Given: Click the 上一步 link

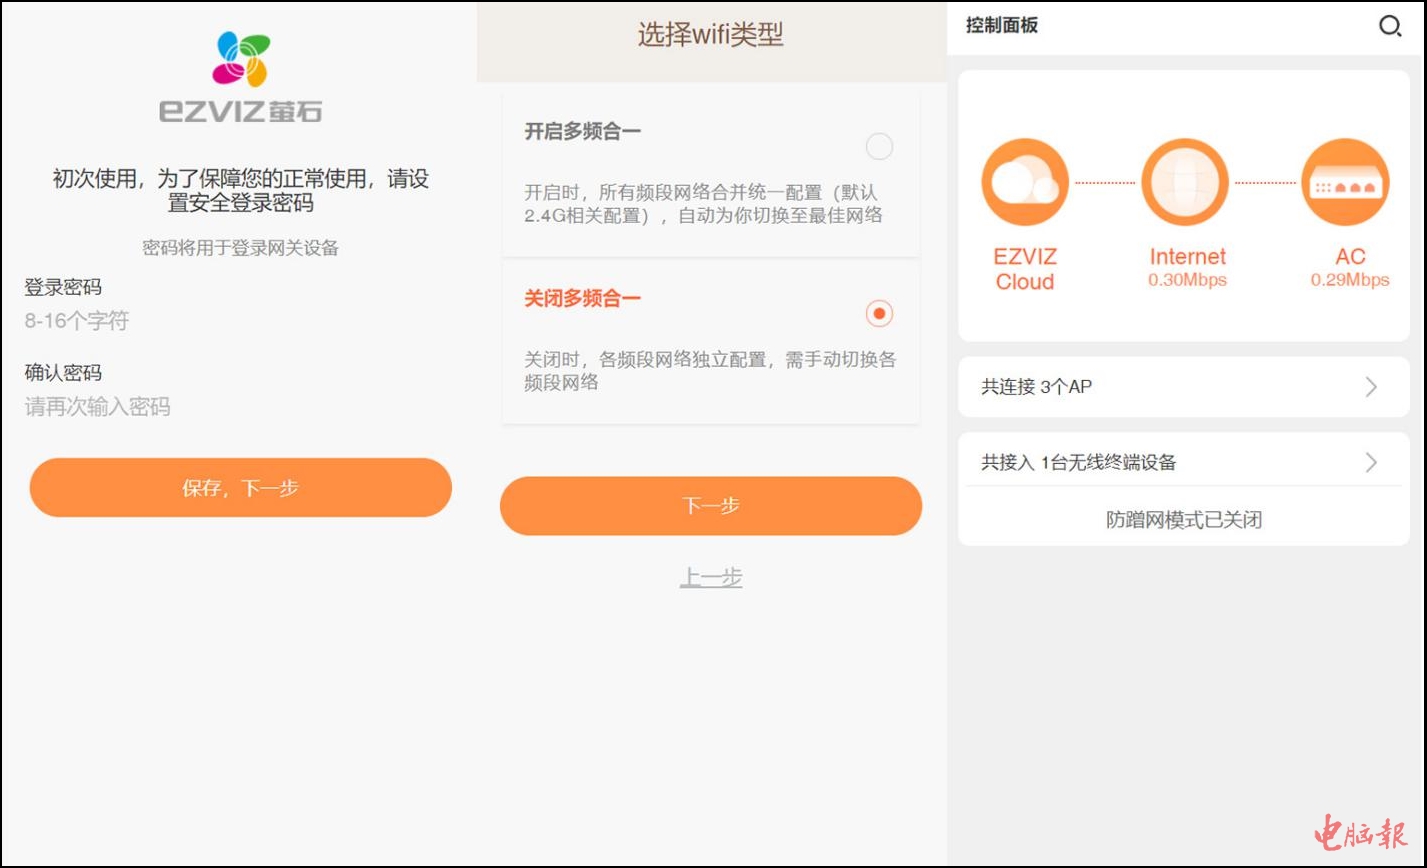Looking at the screenshot, I should 711,578.
